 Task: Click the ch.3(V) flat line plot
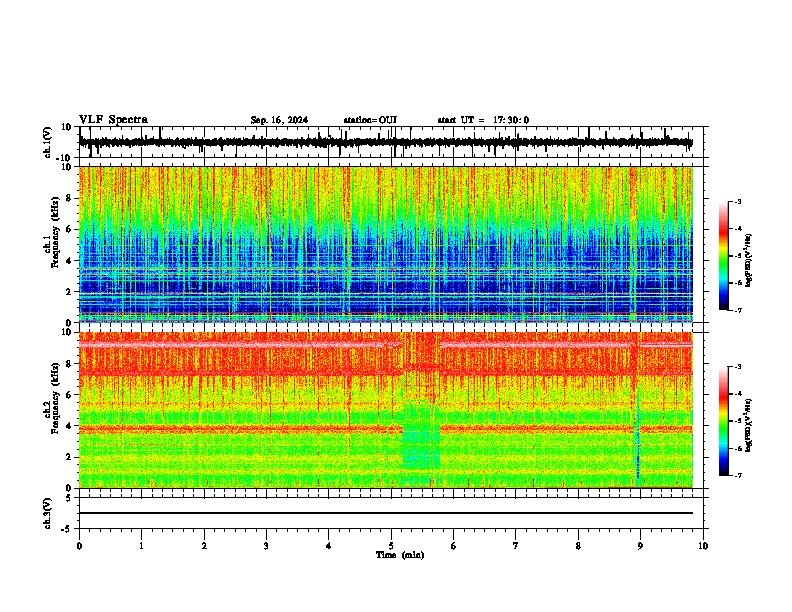pyautogui.click(x=385, y=513)
